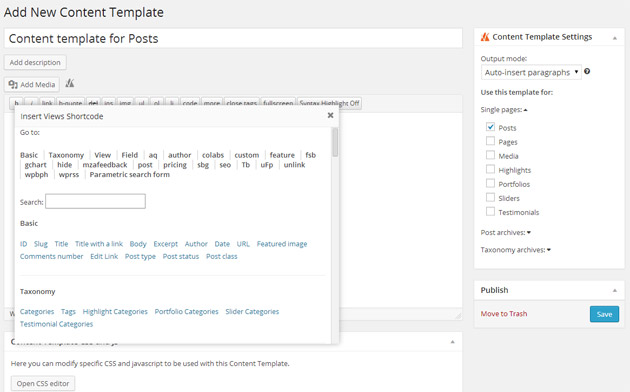The height and width of the screenshot is (392, 630).
Task: Check the Media checkbox
Action: point(490,155)
